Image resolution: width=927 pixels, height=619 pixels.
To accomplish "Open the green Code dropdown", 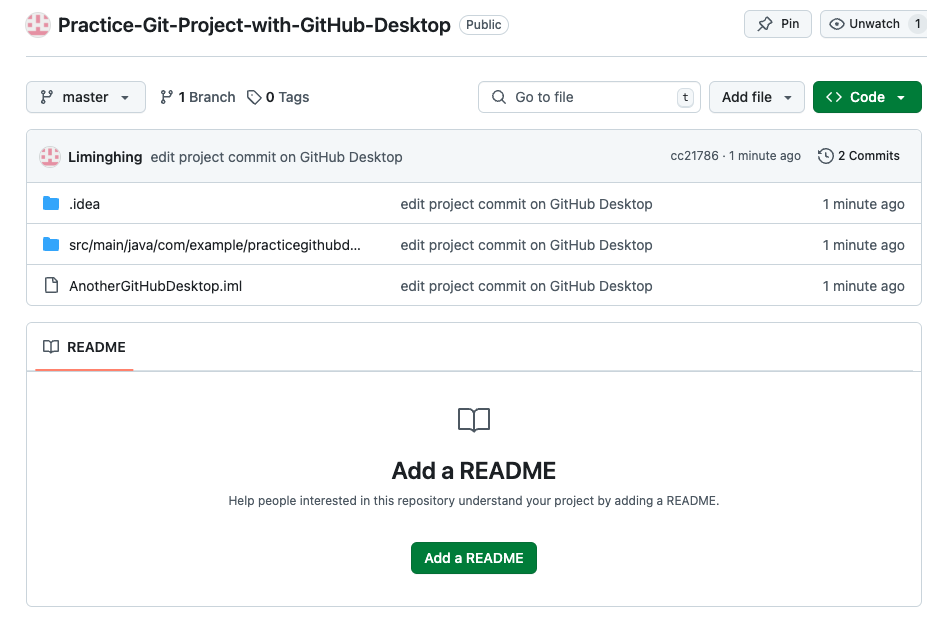I will [867, 97].
